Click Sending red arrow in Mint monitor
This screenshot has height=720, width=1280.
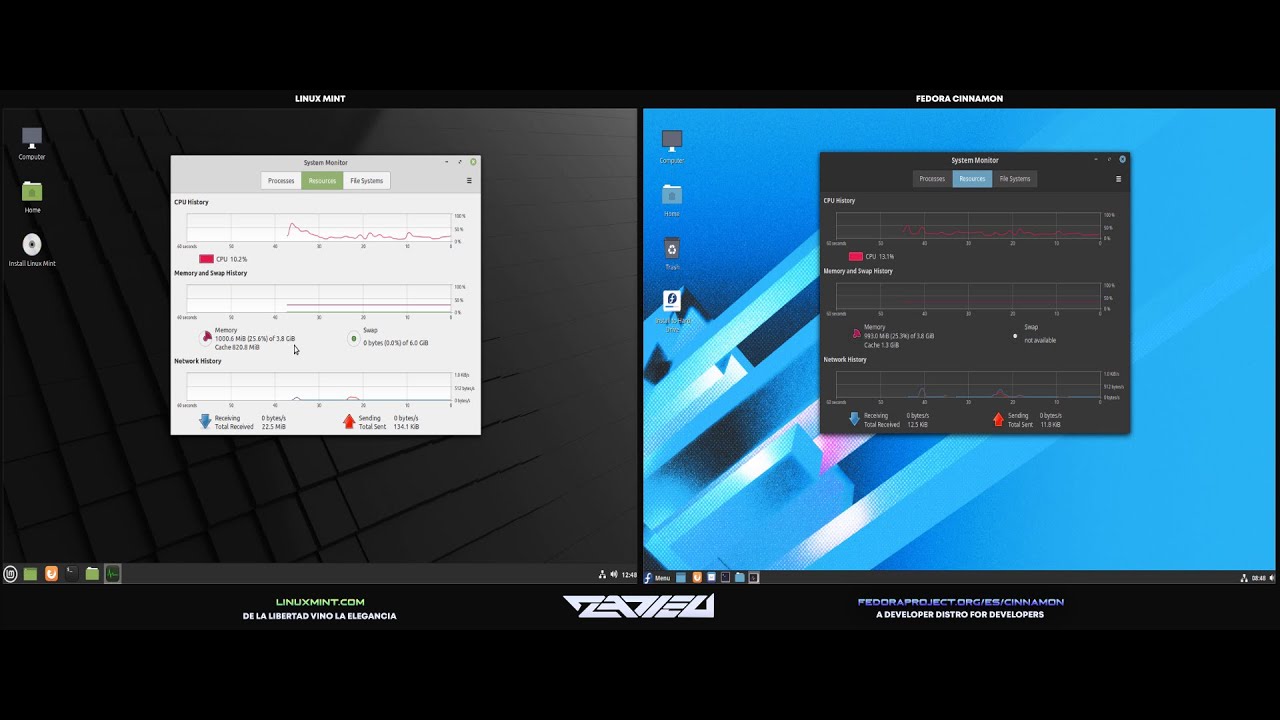[349, 422]
